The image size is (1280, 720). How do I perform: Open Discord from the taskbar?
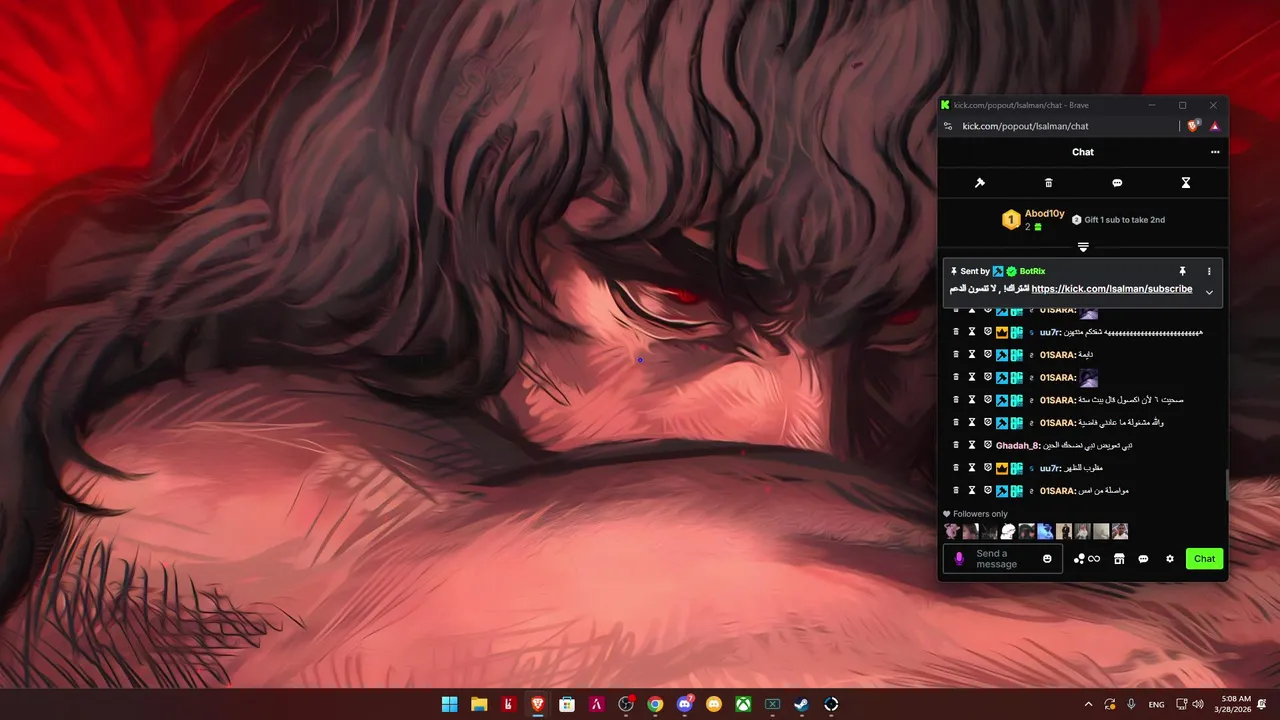[685, 704]
